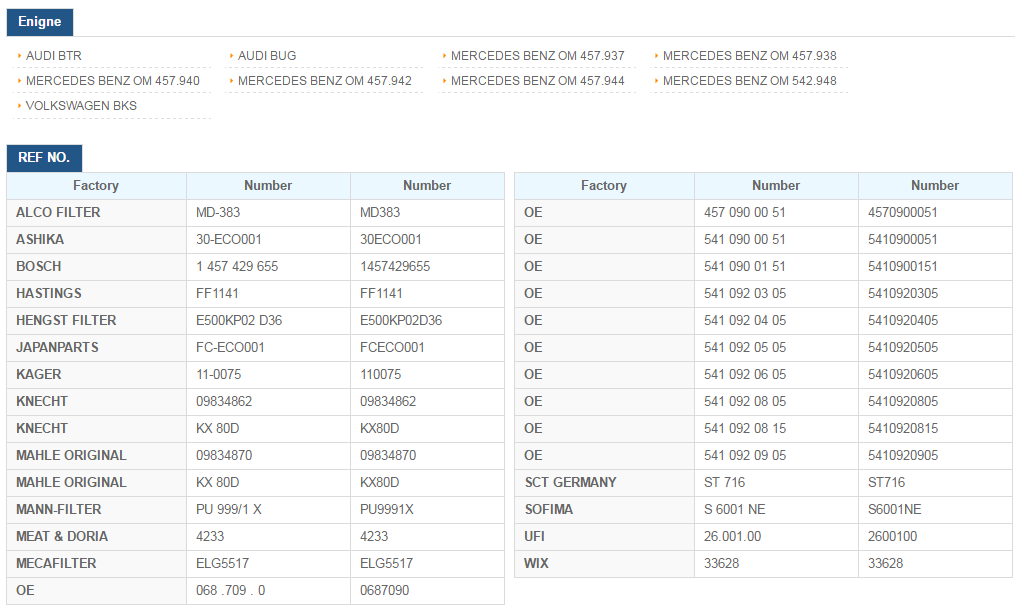
Task: Select number 0687090
Action: click(x=384, y=591)
